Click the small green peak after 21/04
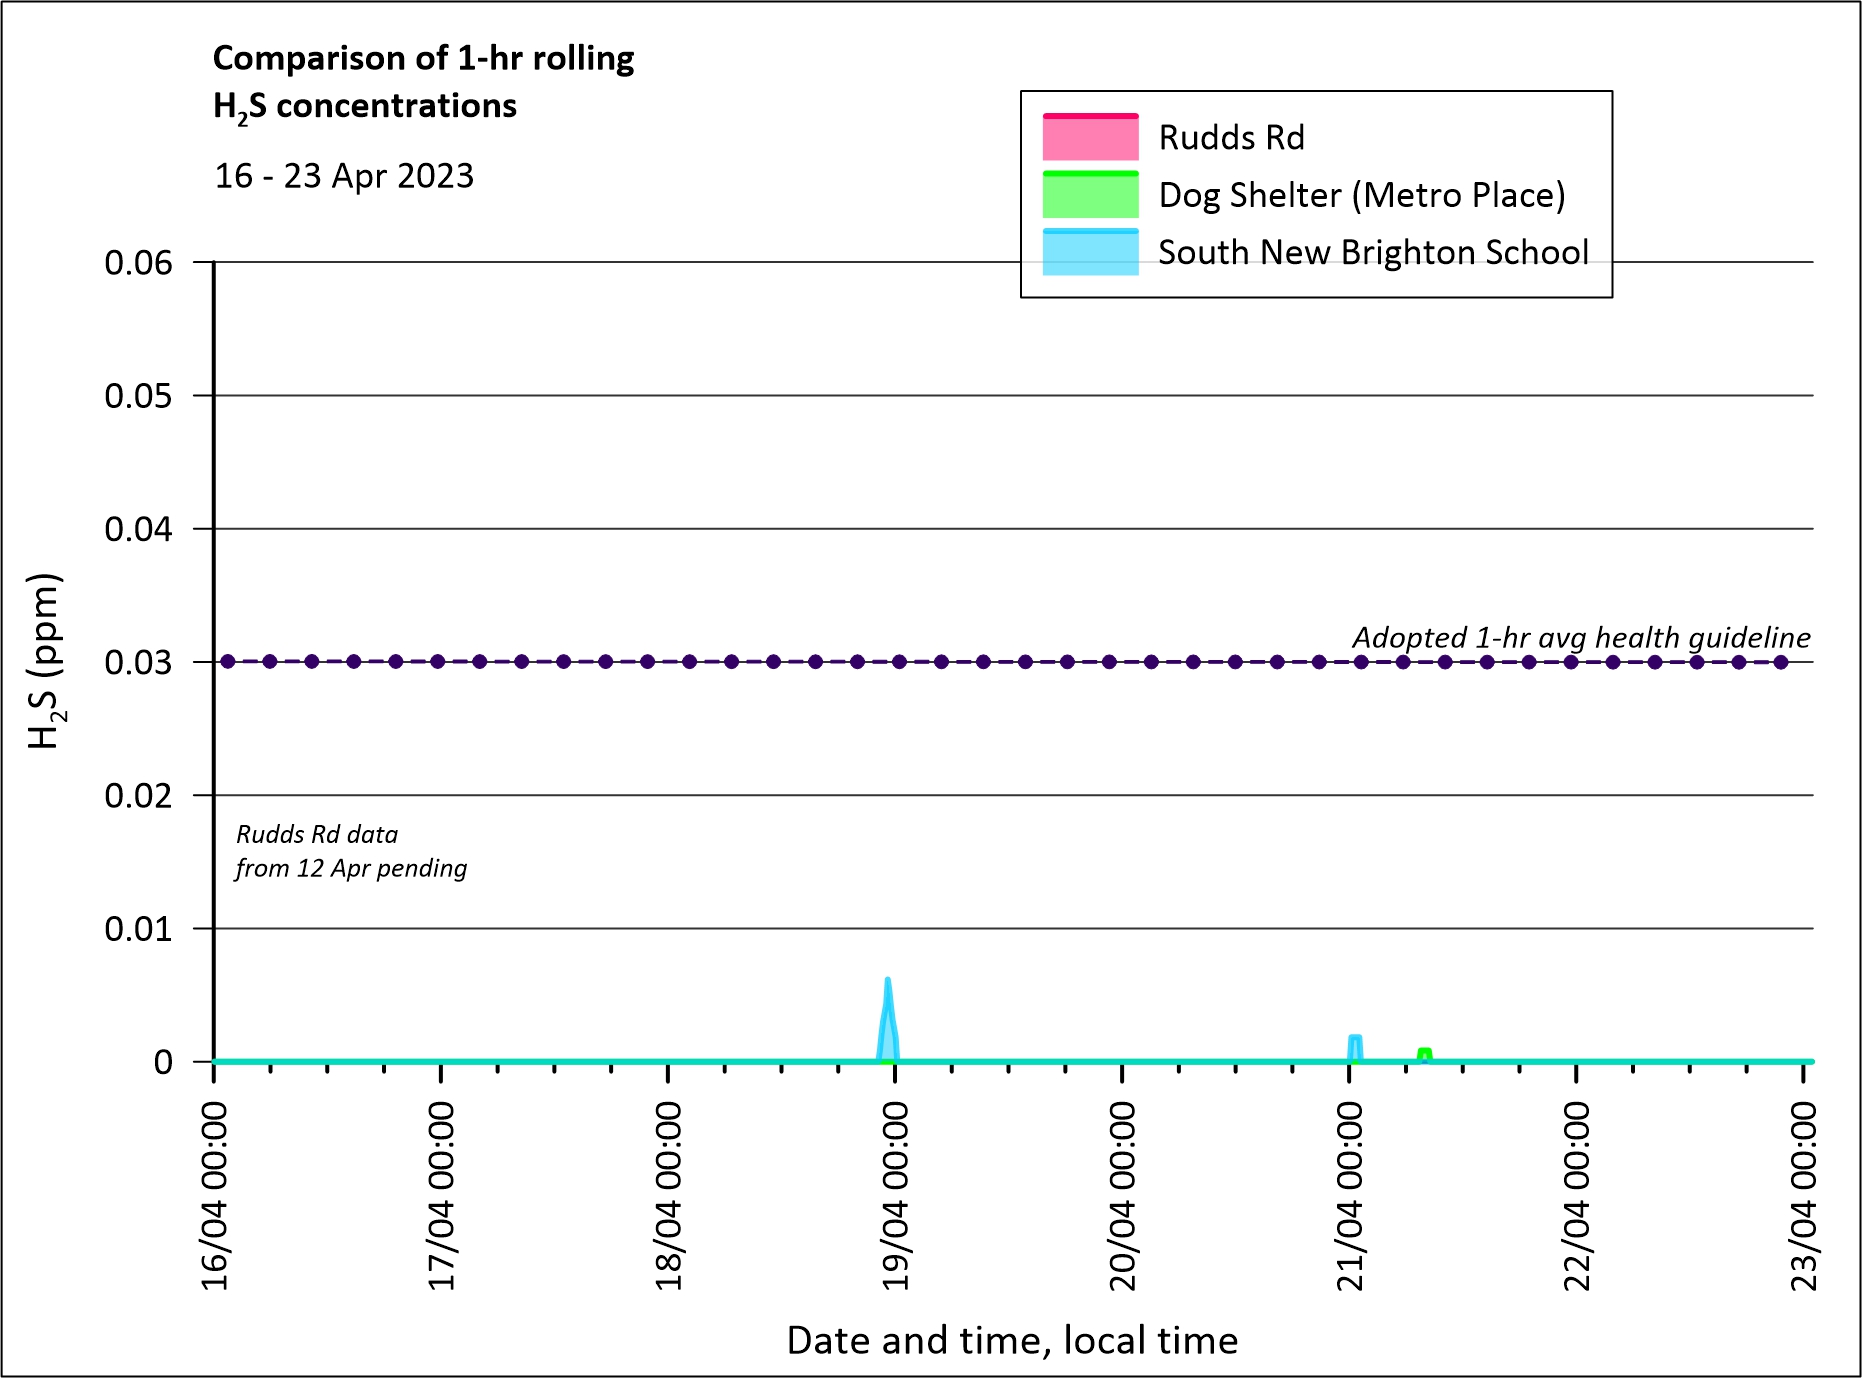 pos(1425,1054)
